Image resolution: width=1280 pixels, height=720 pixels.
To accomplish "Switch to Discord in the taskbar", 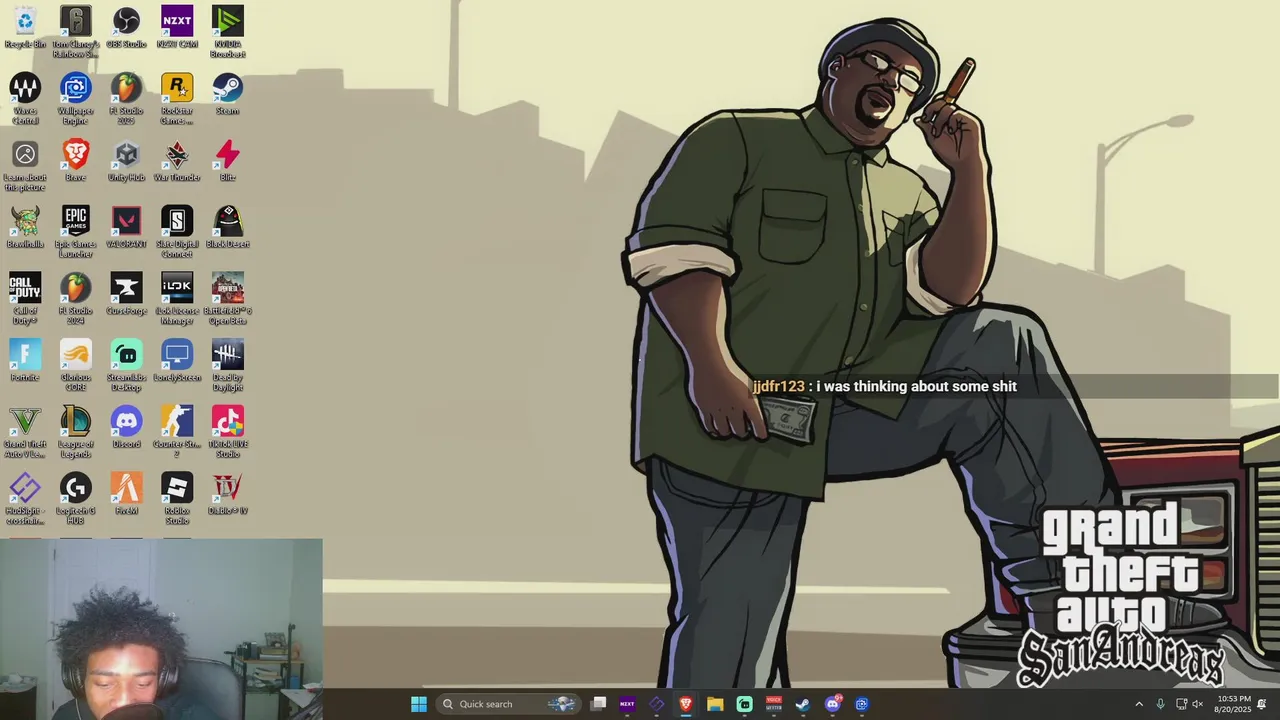I will click(833, 704).
